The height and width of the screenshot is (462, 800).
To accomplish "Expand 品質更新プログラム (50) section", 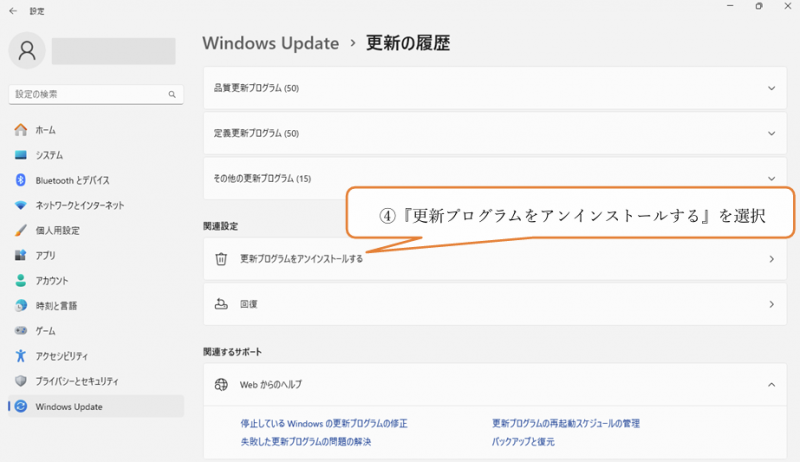I will pos(490,88).
